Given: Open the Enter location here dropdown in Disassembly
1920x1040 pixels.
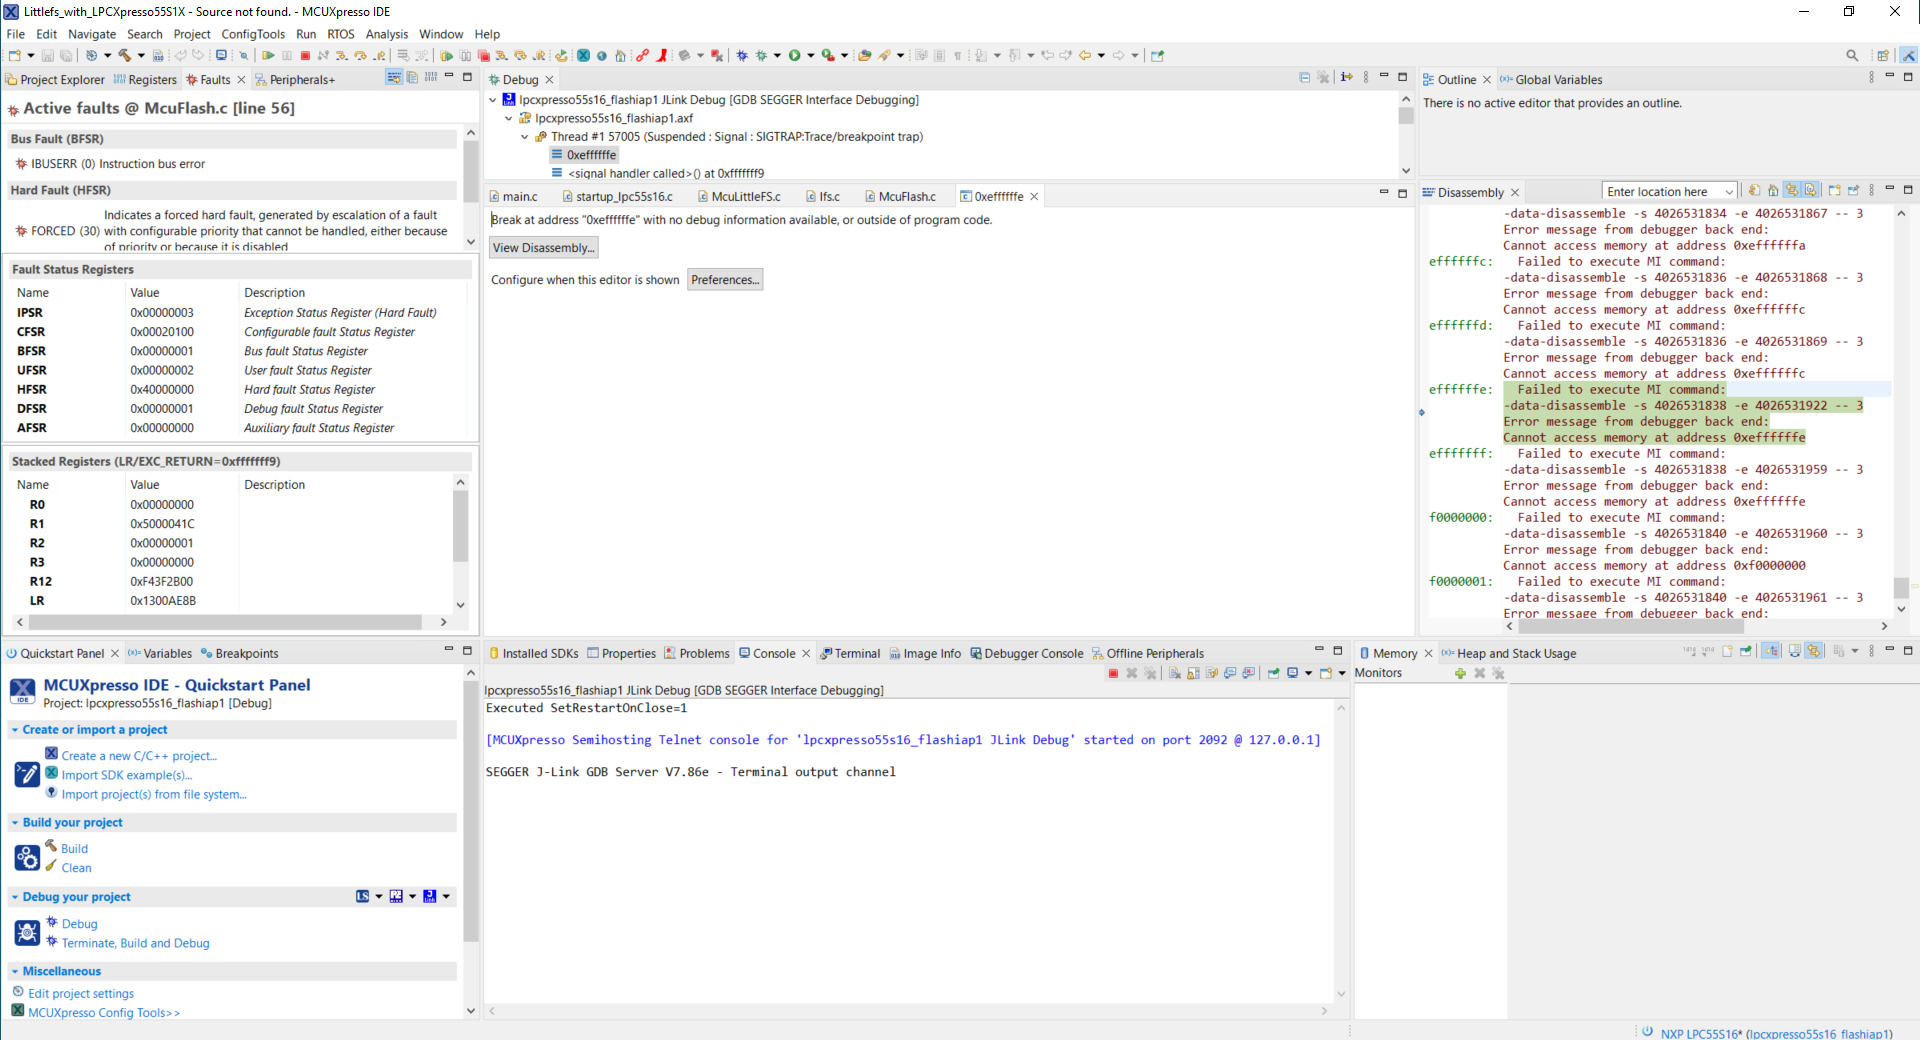Looking at the screenshot, I should pos(1728,191).
